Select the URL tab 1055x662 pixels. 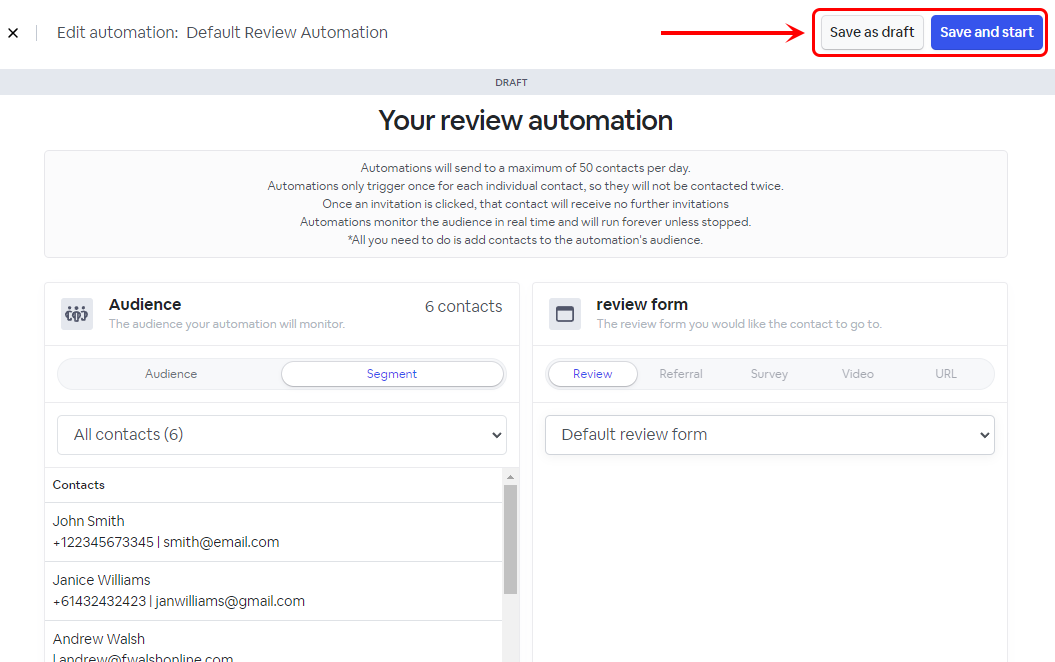(x=946, y=374)
